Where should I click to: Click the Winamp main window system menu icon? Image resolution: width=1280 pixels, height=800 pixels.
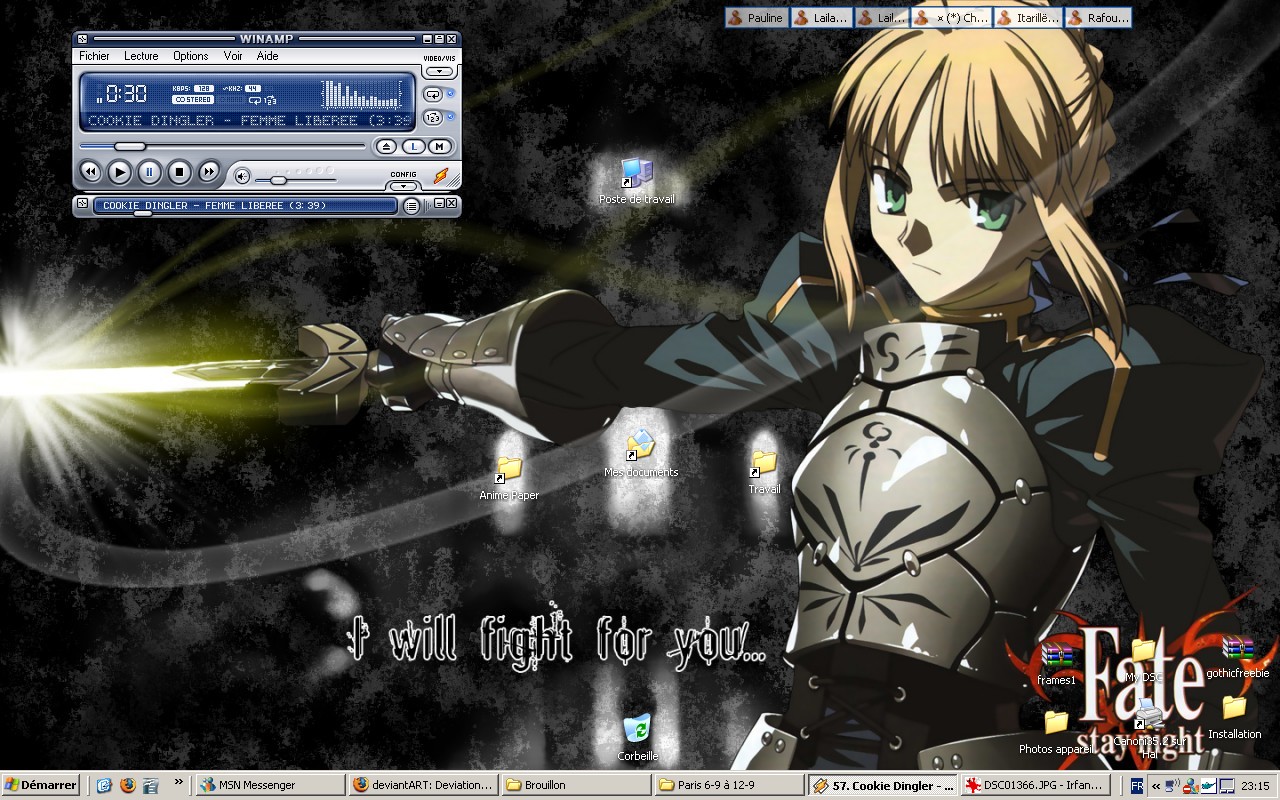point(82,39)
